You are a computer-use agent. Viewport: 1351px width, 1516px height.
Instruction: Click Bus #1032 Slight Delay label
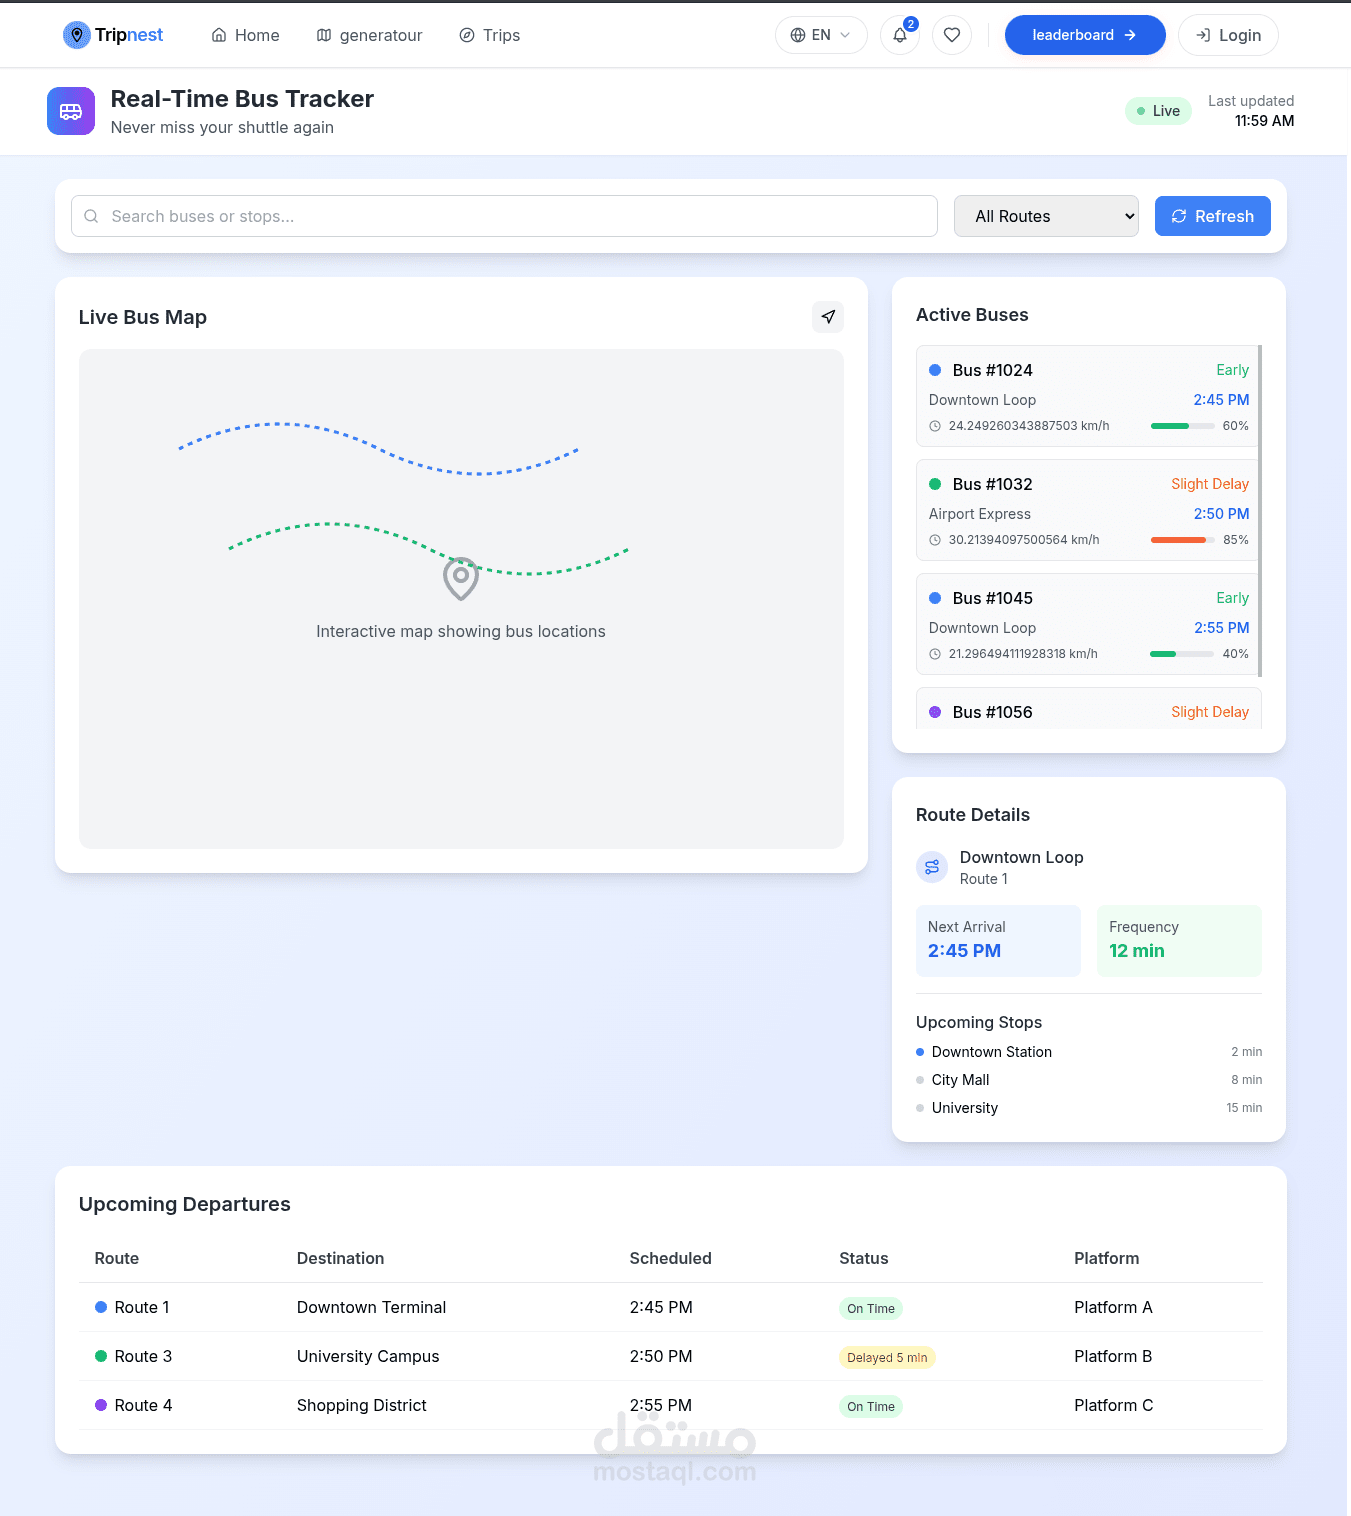coord(1210,484)
